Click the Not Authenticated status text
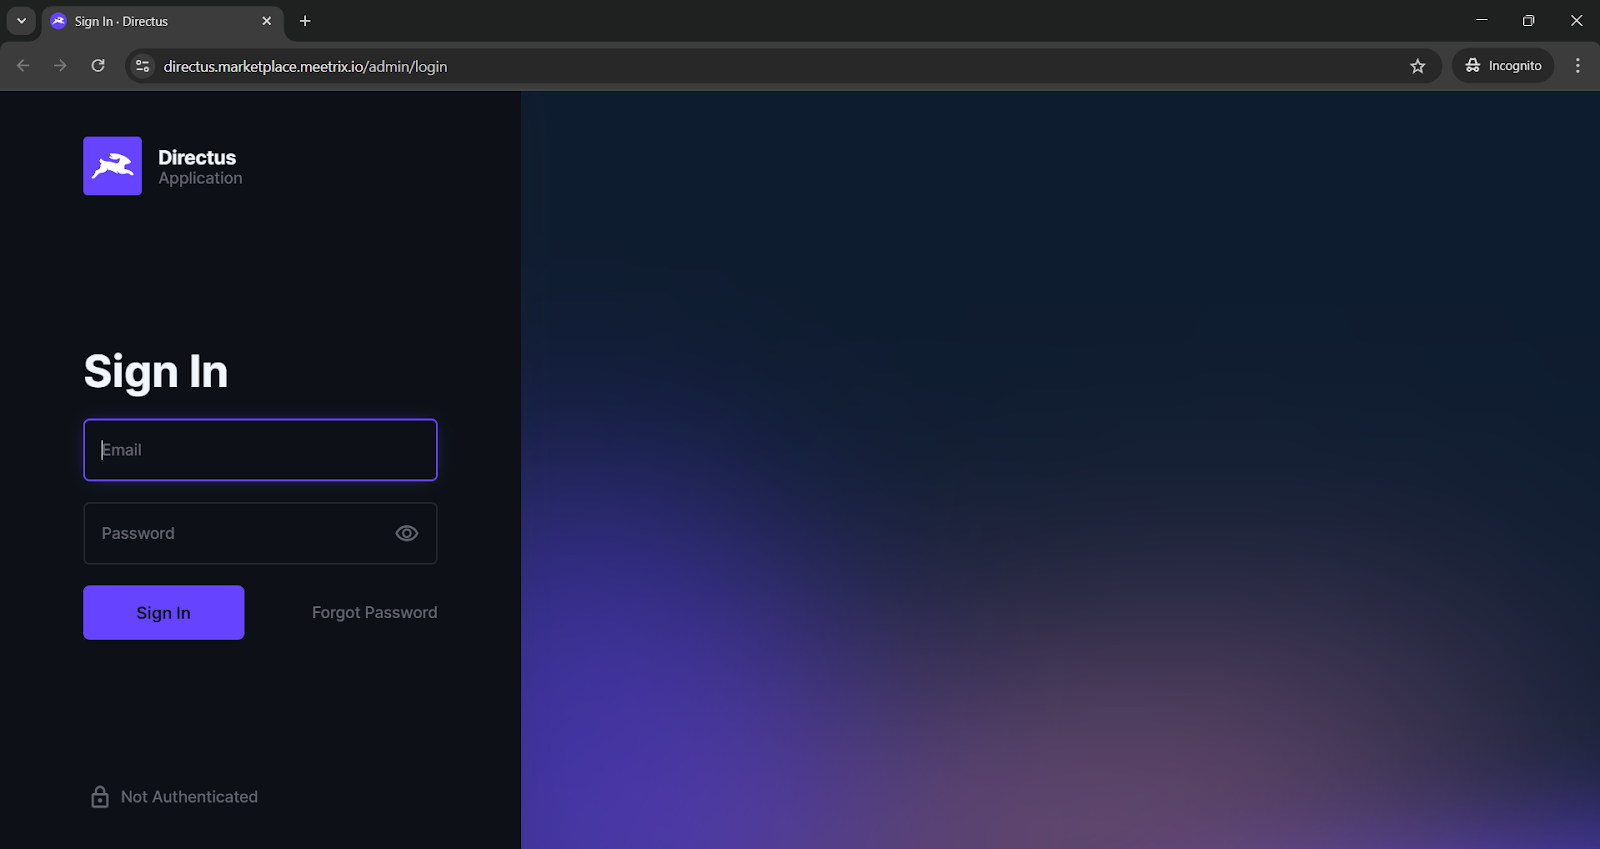The image size is (1600, 849). tap(189, 797)
